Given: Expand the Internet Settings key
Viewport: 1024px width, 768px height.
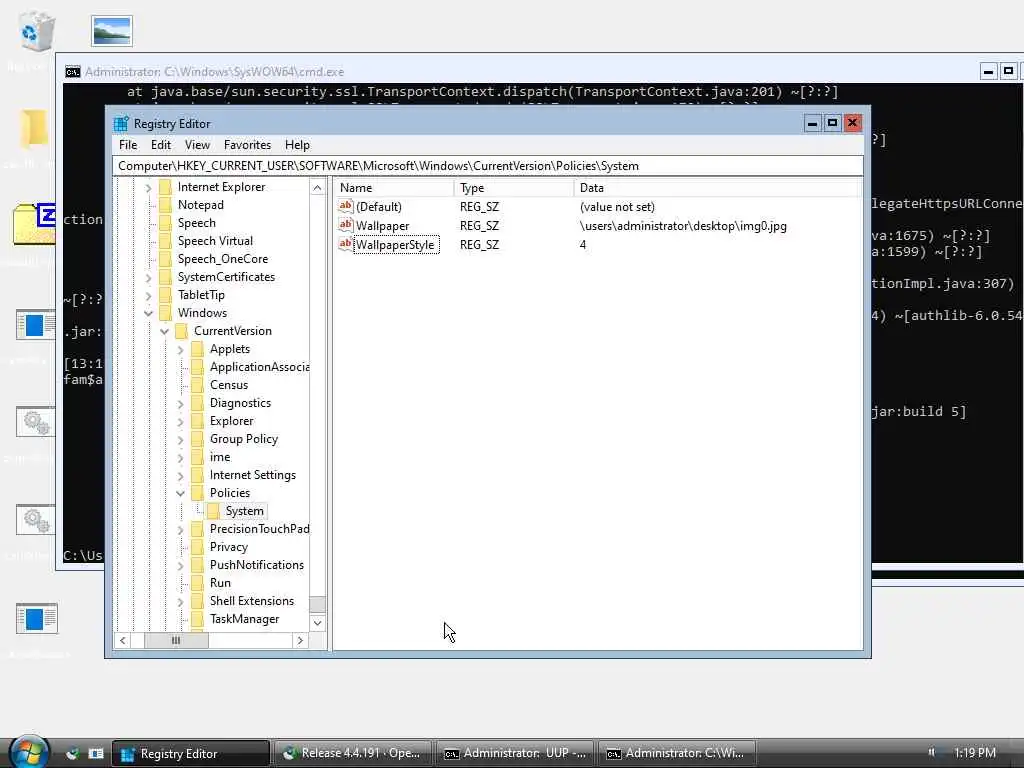Looking at the screenshot, I should [181, 475].
